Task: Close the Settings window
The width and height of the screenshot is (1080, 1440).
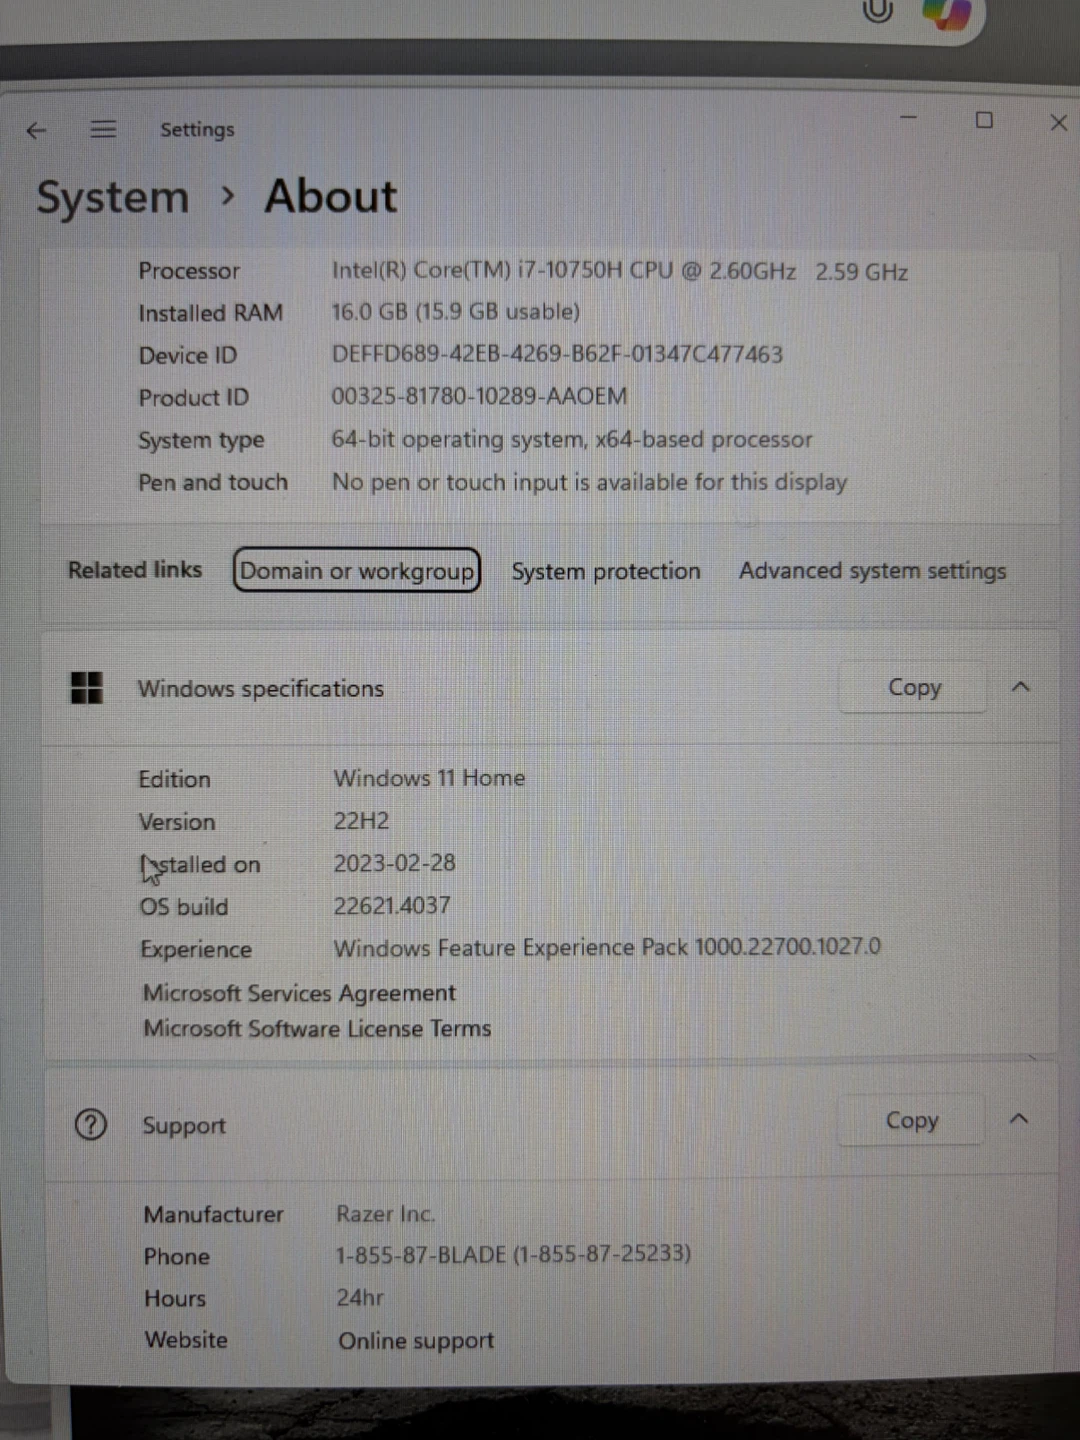Action: point(1059,122)
